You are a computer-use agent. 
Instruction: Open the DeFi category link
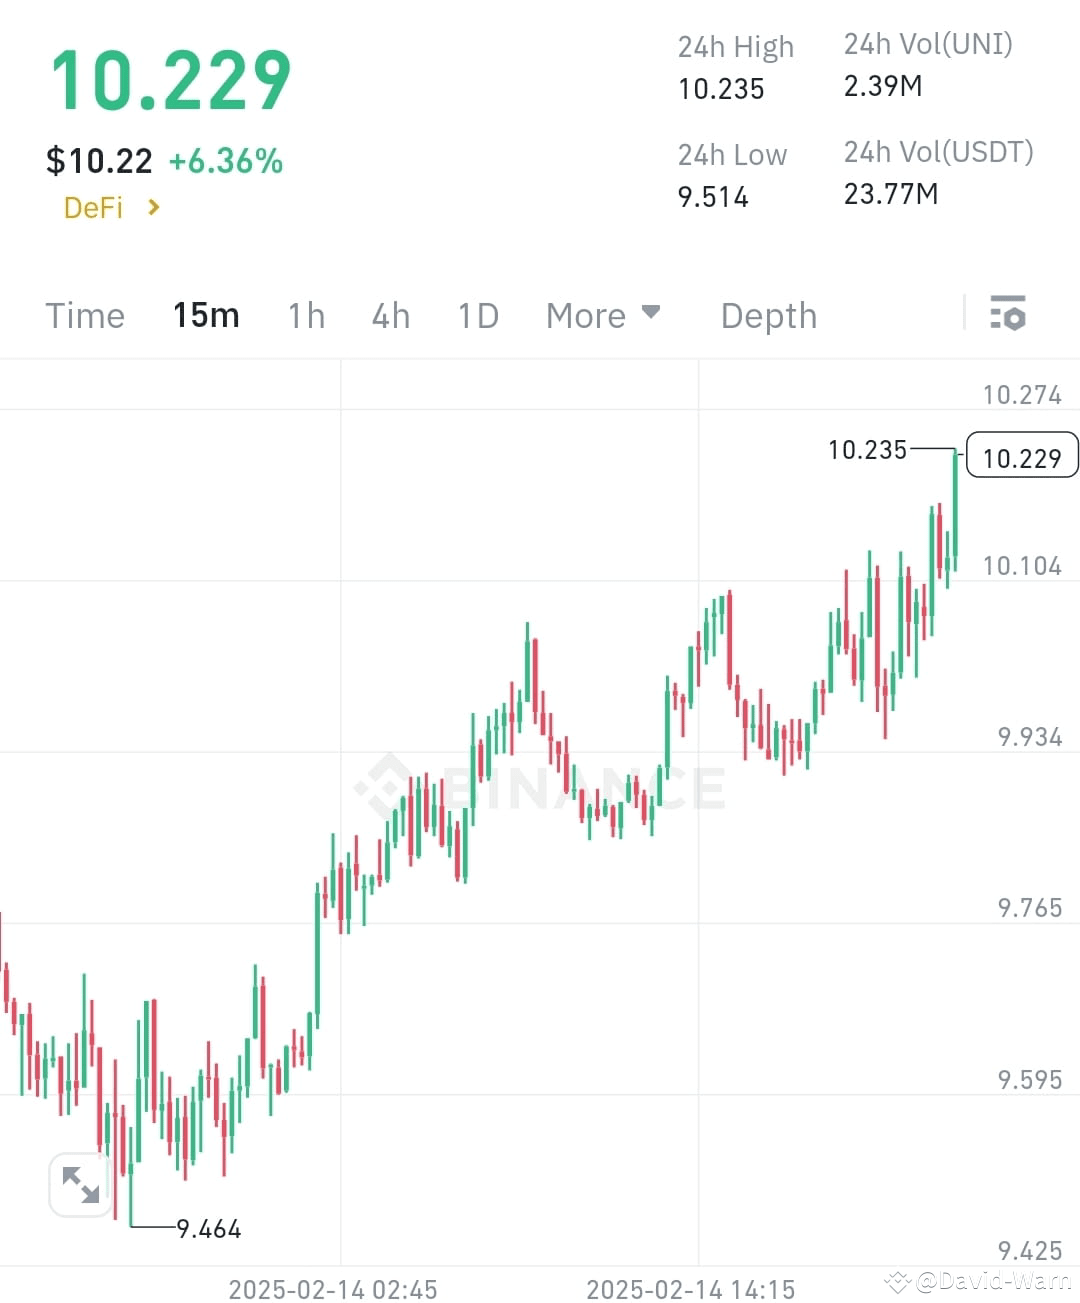pyautogui.click(x=93, y=208)
